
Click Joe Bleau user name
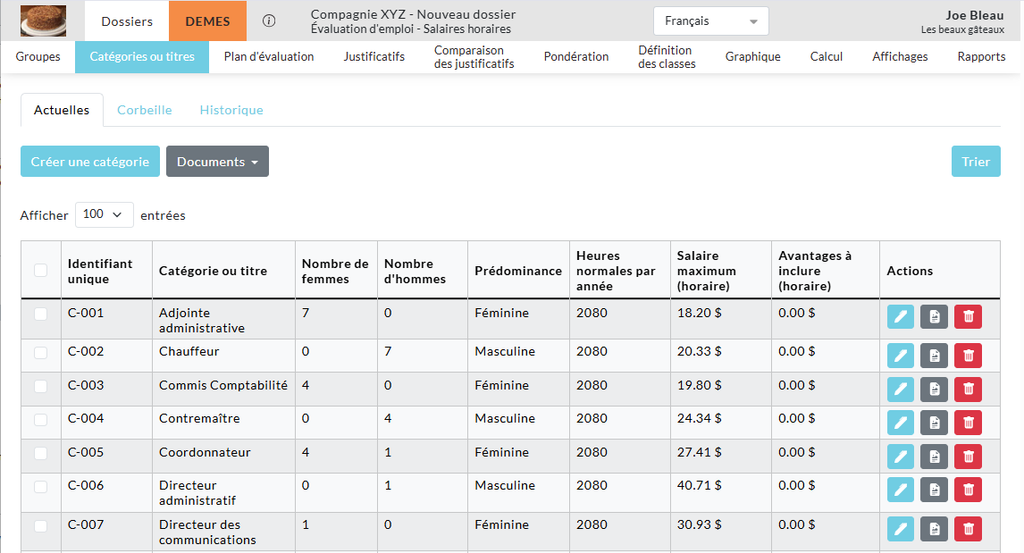click(974, 15)
